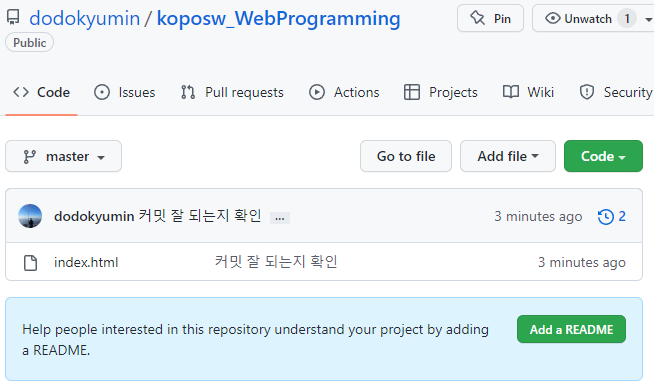Expand the Add file dropdown
This screenshot has width=654, height=388.
pos(508,156)
